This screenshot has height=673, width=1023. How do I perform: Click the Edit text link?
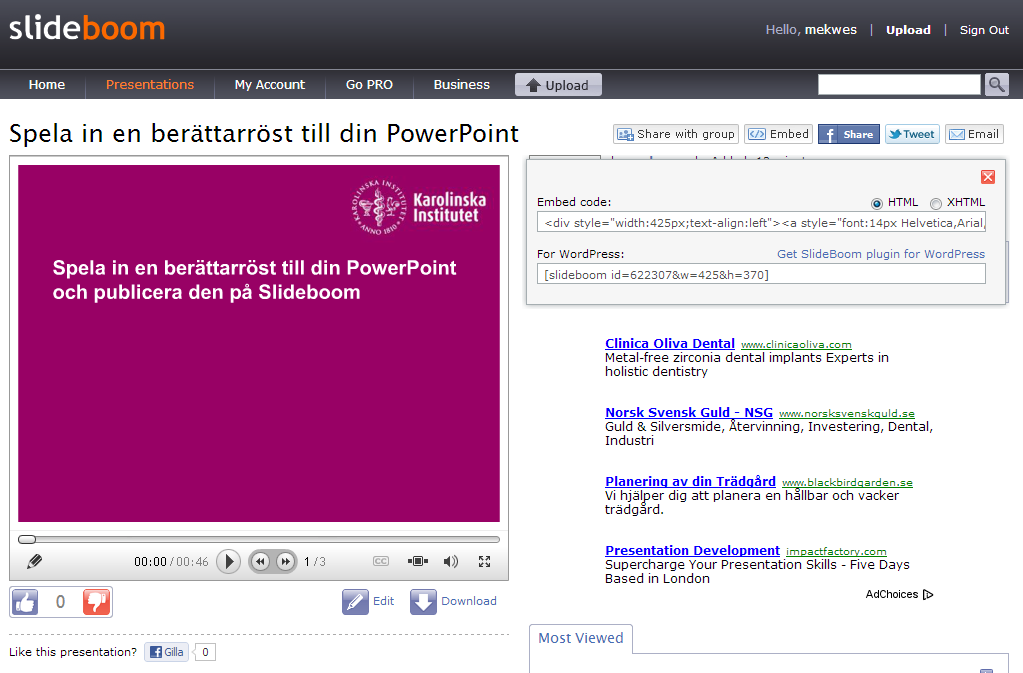[x=383, y=601]
